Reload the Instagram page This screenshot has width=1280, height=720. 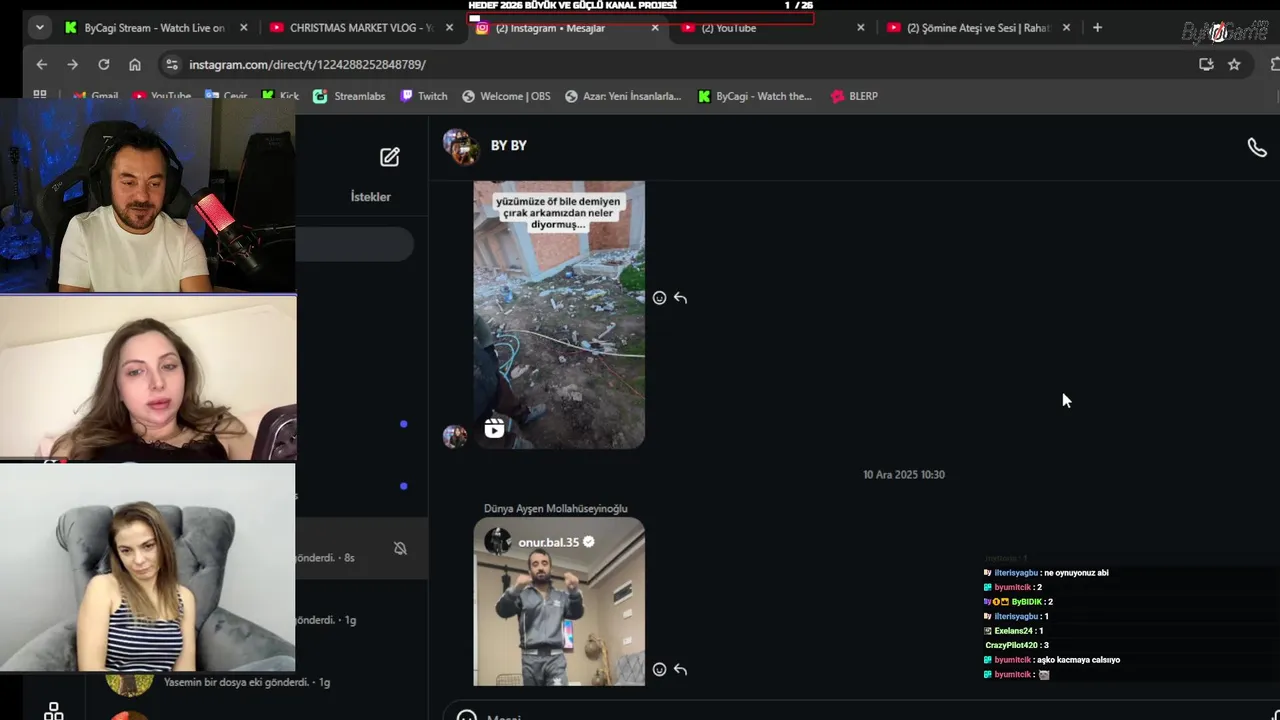(x=103, y=64)
